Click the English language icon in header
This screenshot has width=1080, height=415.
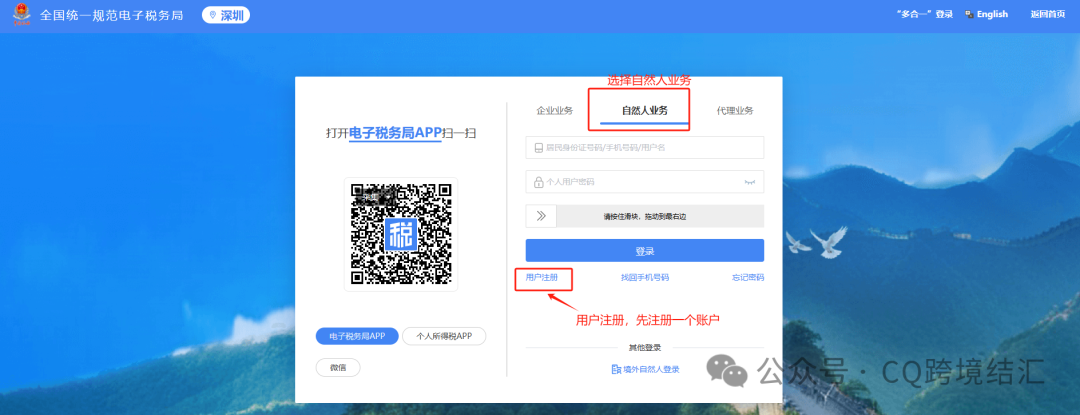pos(968,15)
